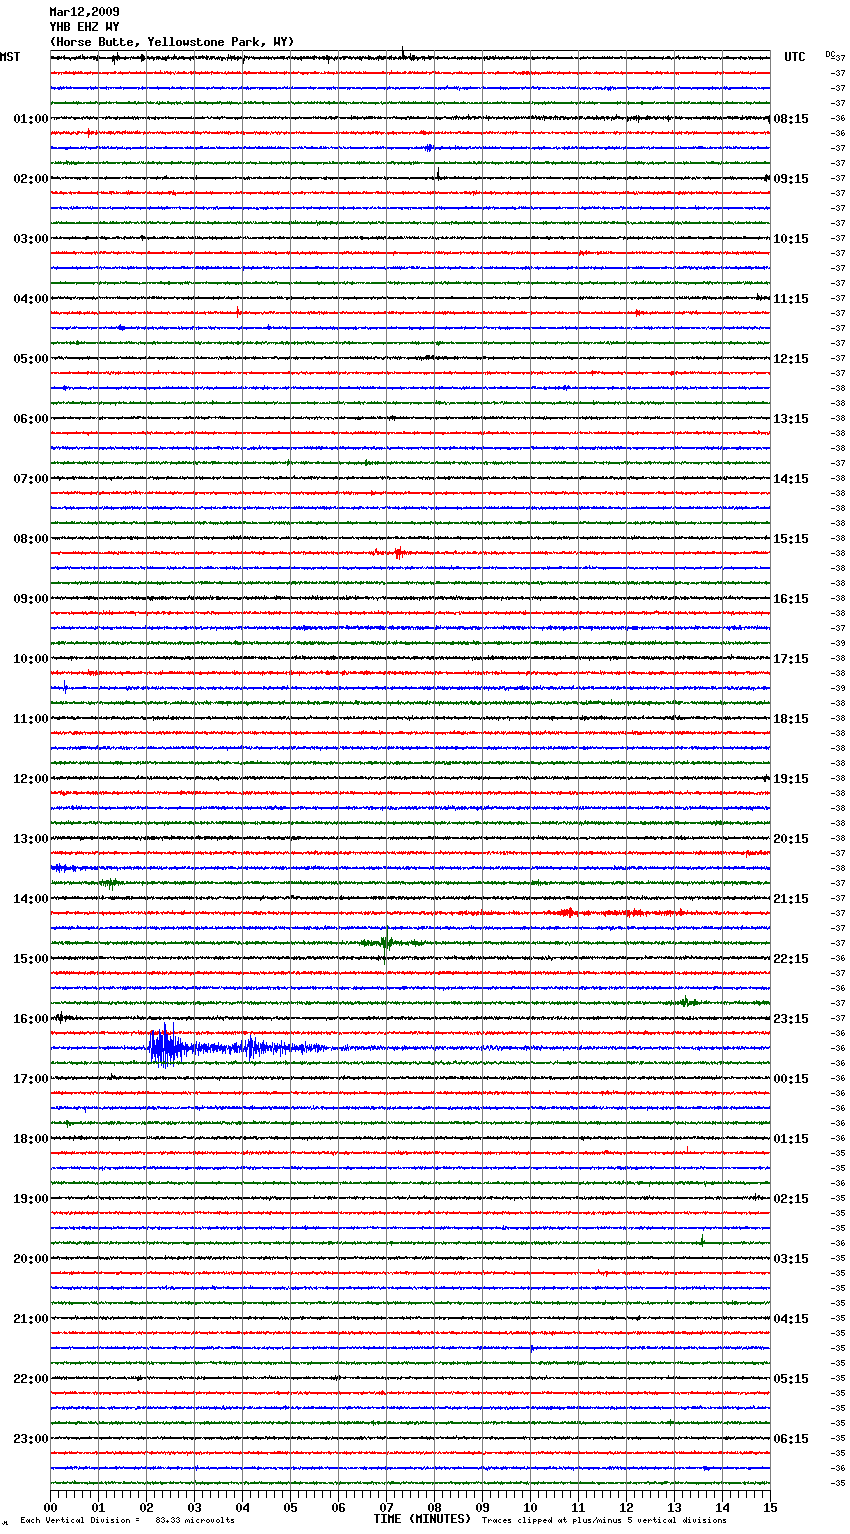Click the 14:15 UTC time label
The width and height of the screenshot is (850, 1534).
point(791,479)
